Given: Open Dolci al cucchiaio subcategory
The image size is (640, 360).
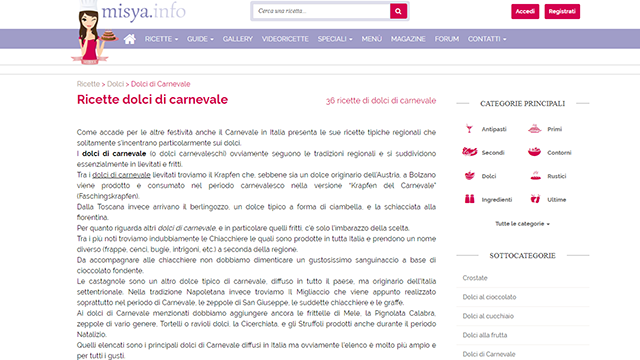Looking at the screenshot, I should point(488,316).
